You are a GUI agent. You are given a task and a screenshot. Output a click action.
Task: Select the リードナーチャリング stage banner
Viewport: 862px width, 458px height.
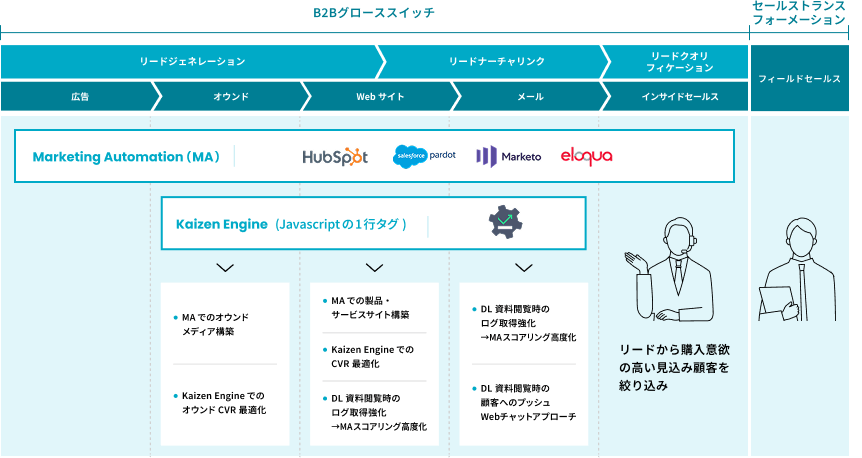pyautogui.click(x=496, y=62)
